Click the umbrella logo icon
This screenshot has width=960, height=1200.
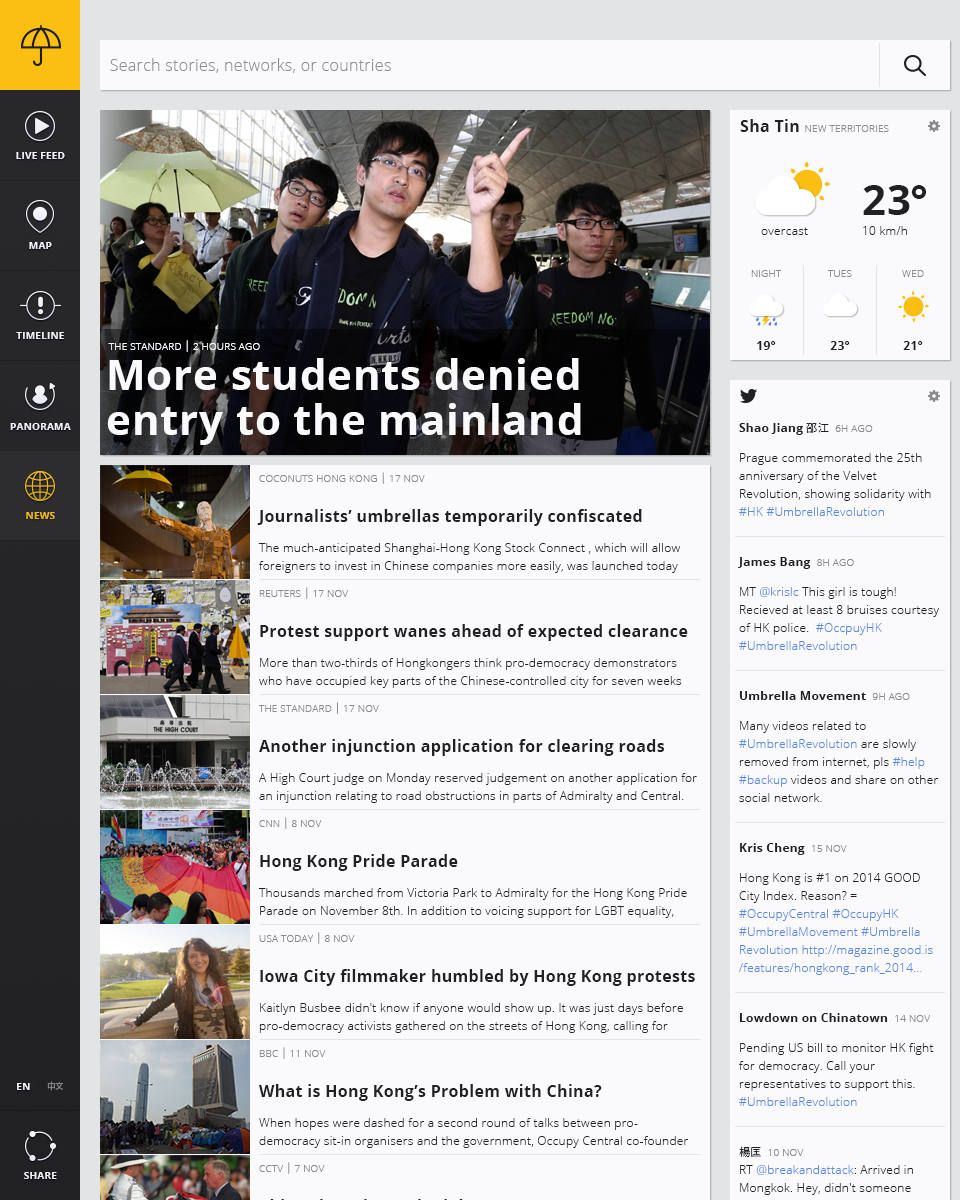click(x=40, y=45)
